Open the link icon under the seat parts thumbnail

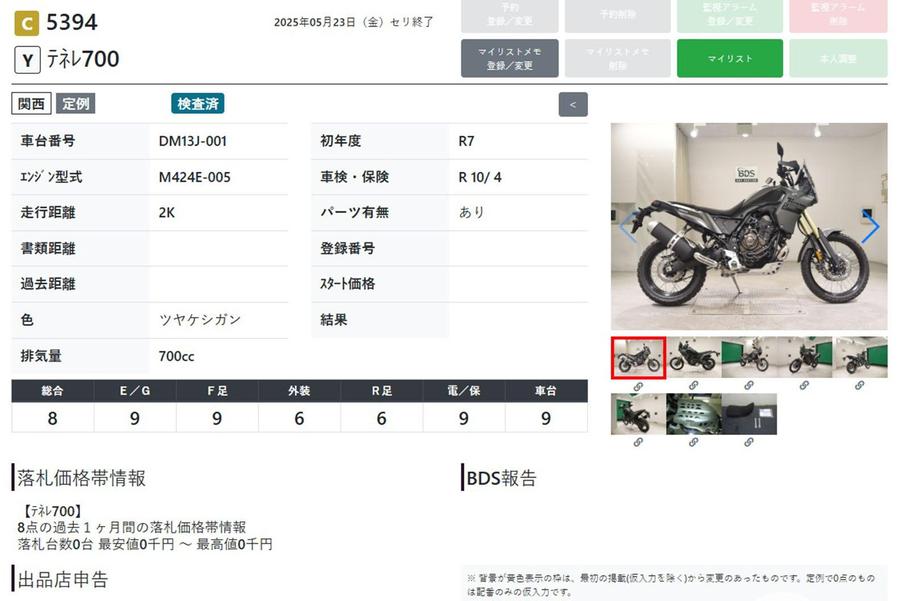tap(749, 443)
